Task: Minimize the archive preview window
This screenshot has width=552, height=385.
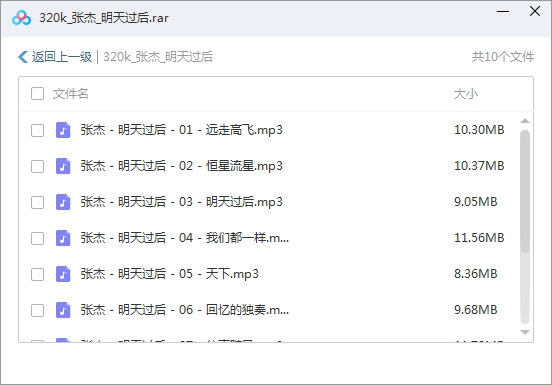Action: (503, 12)
